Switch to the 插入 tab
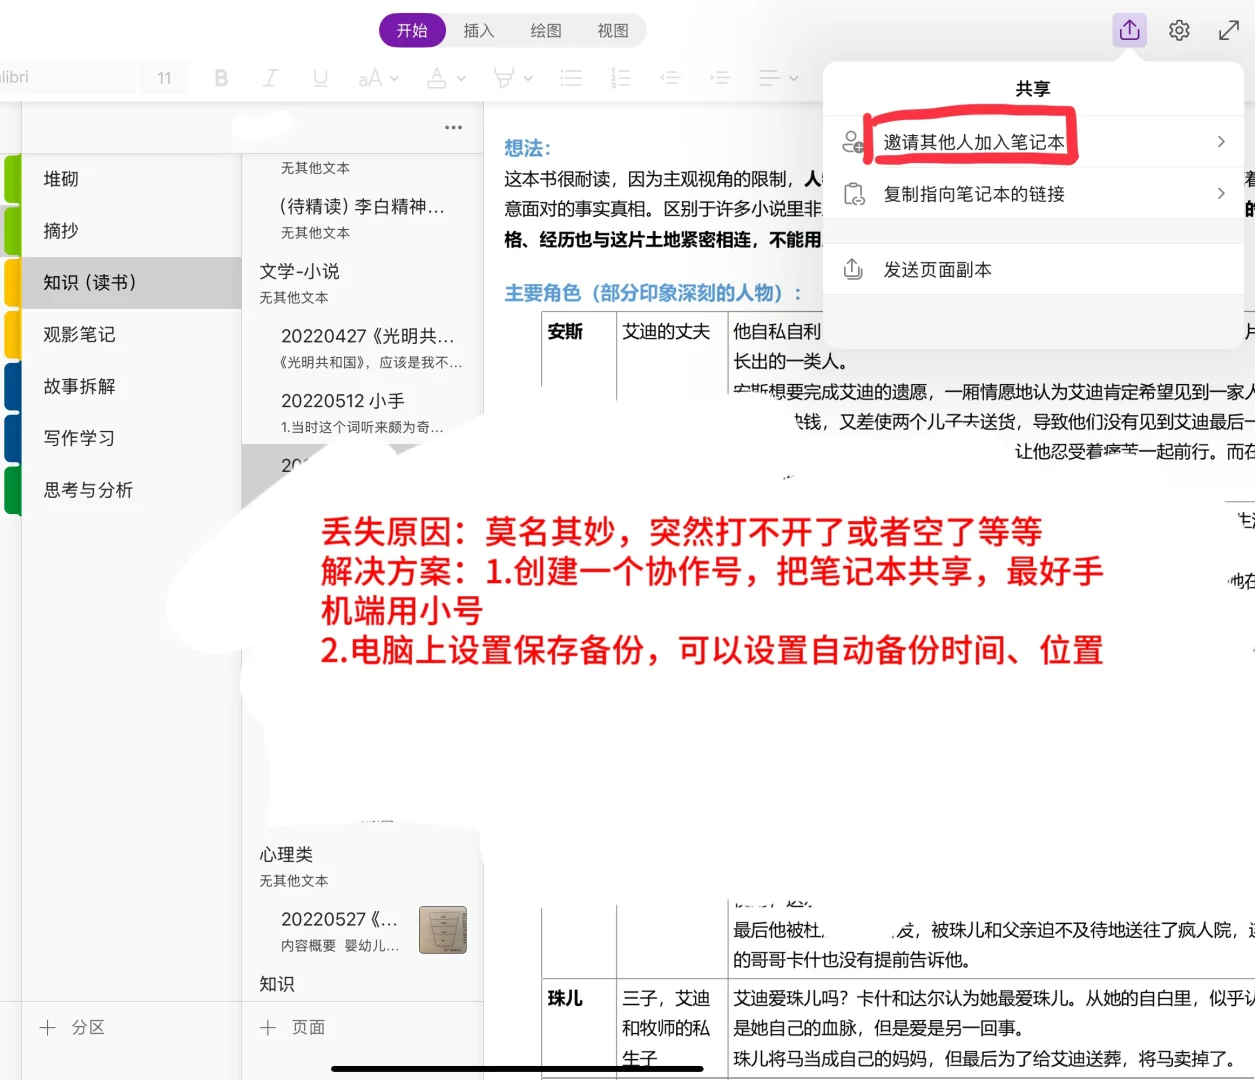Viewport: 1255px width, 1080px height. point(478,30)
